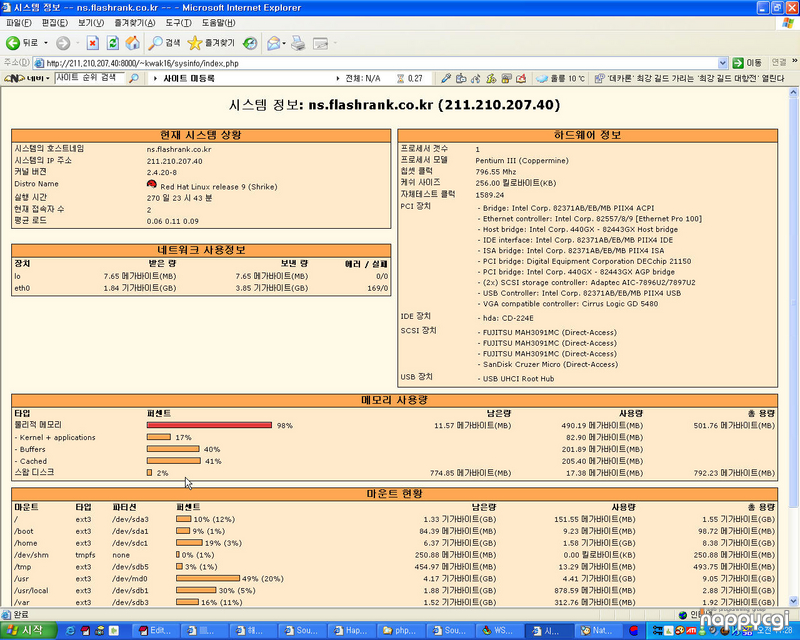Screen dimensions: 800x640
Task: Select the /dev/md0 partition text
Action: (x=130, y=579)
